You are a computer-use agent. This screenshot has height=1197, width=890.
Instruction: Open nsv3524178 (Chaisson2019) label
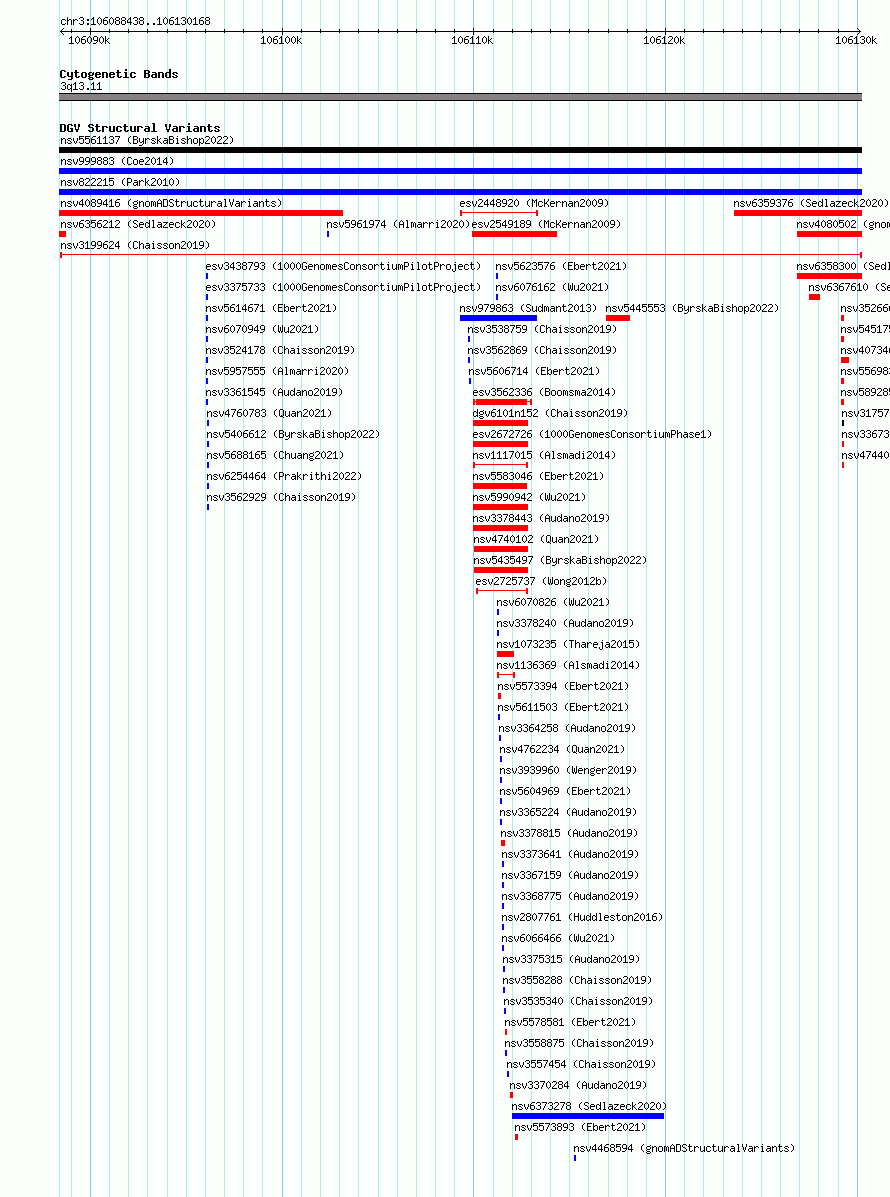tap(280, 350)
